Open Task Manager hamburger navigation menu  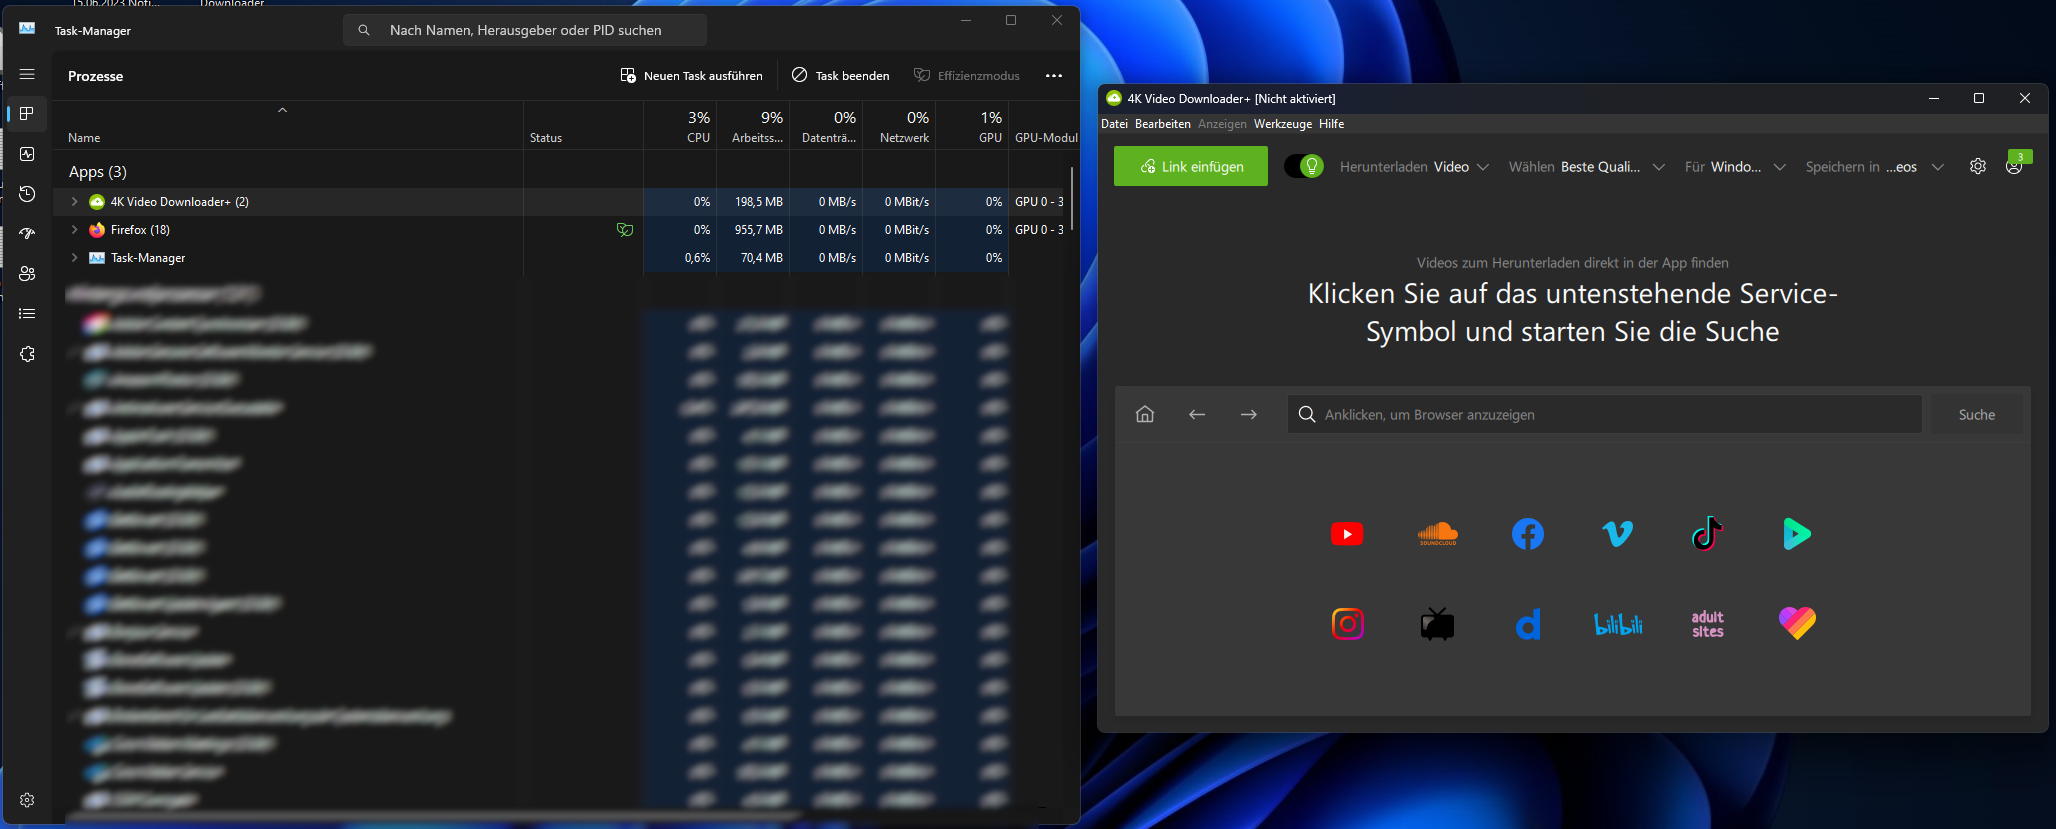coord(27,74)
